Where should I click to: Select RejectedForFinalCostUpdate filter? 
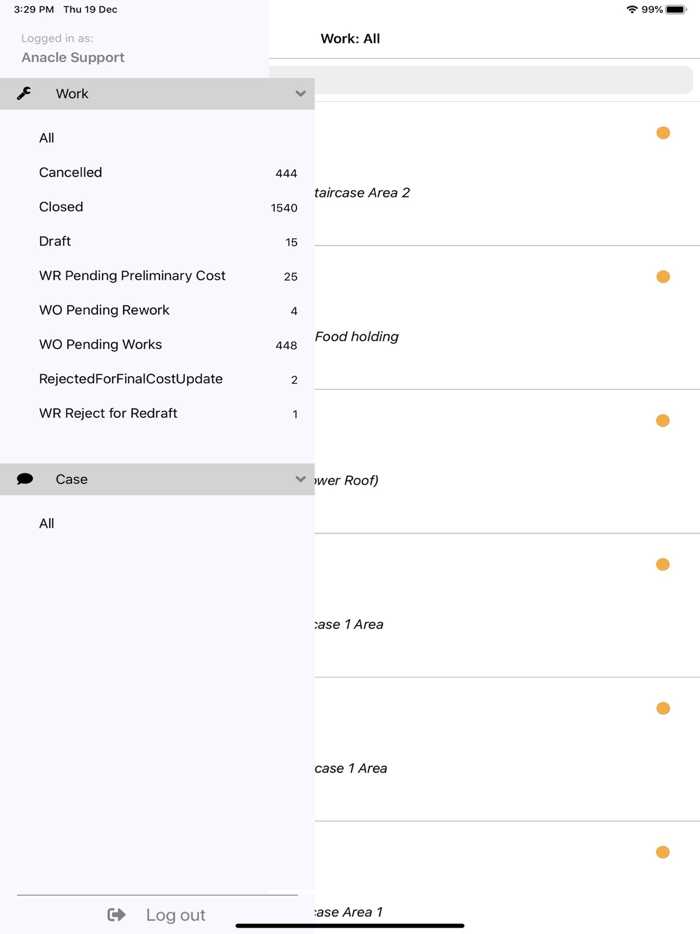click(131, 379)
